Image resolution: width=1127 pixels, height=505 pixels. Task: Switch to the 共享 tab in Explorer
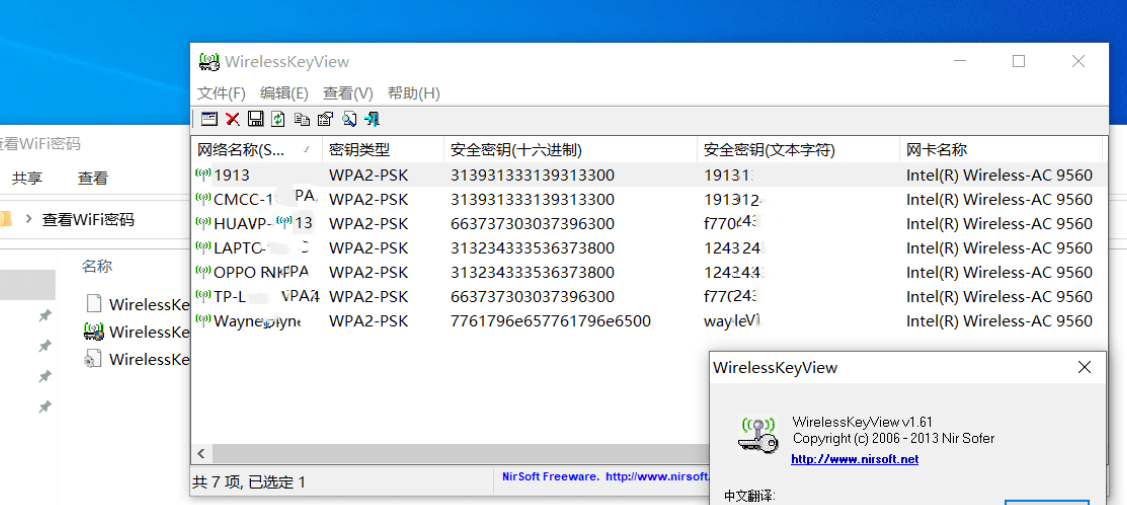pos(27,178)
